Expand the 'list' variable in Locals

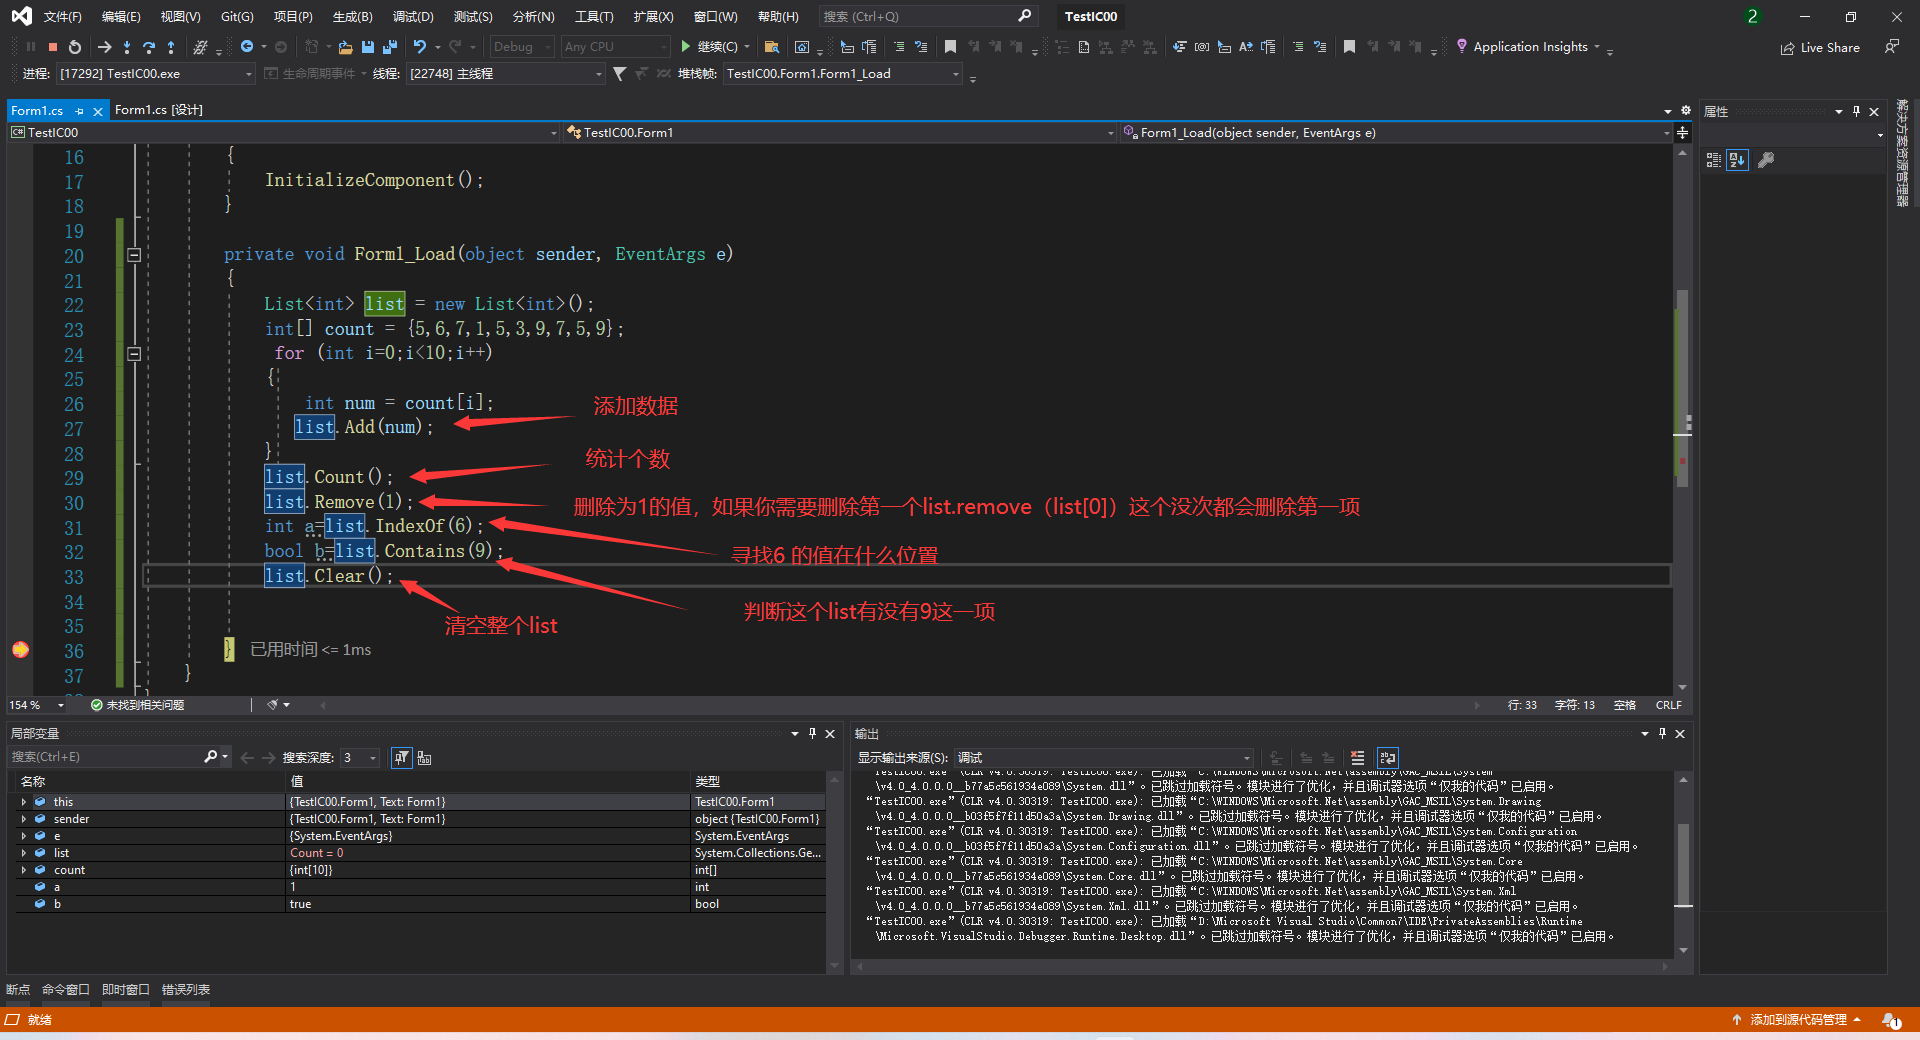coord(24,853)
